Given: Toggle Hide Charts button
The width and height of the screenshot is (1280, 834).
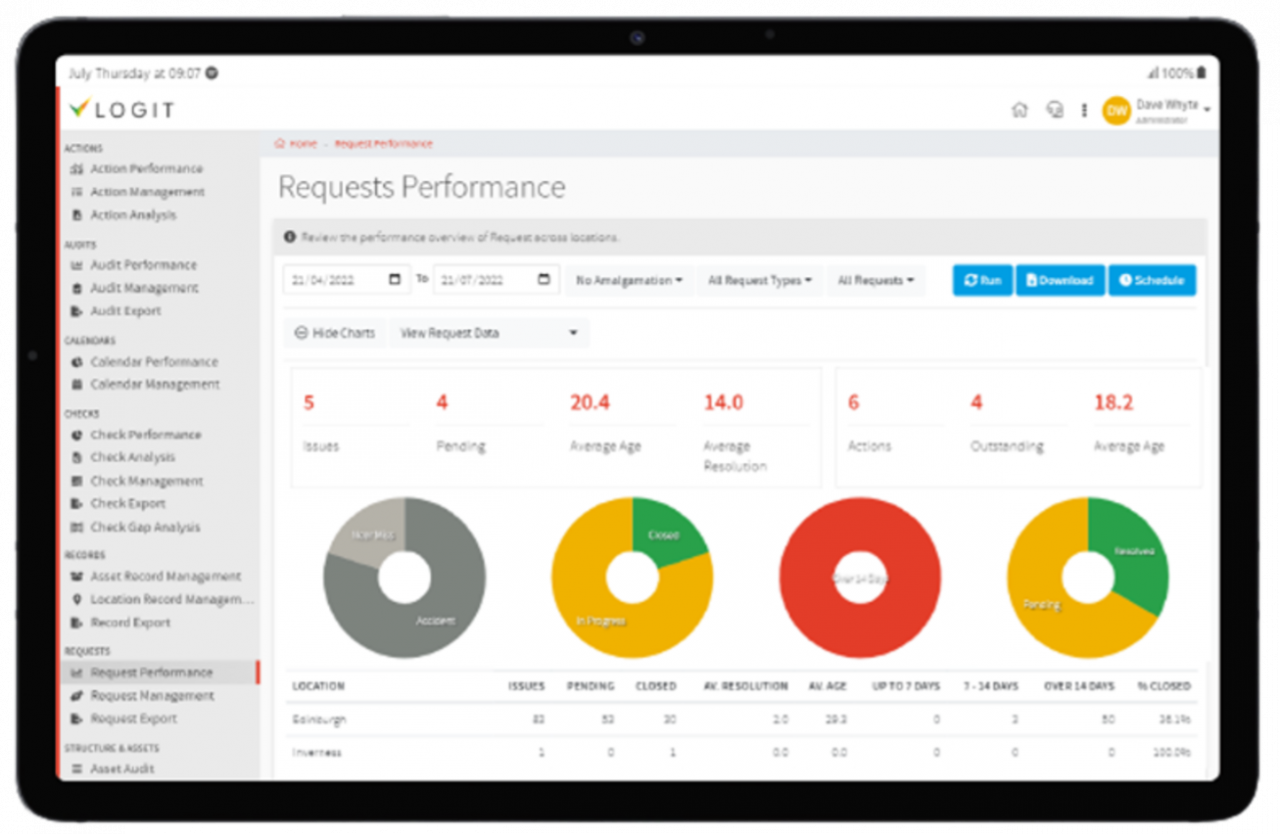Looking at the screenshot, I should click(x=335, y=333).
